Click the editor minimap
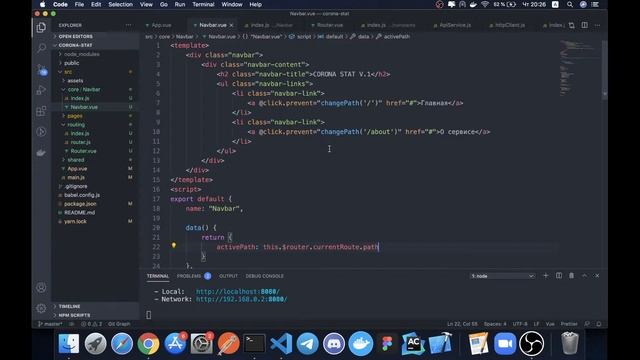 pyautogui.click(x=580, y=69)
